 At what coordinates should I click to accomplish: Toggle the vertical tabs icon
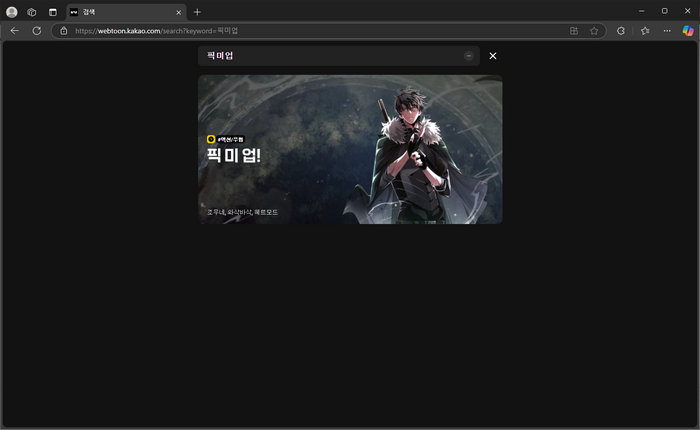pos(53,12)
